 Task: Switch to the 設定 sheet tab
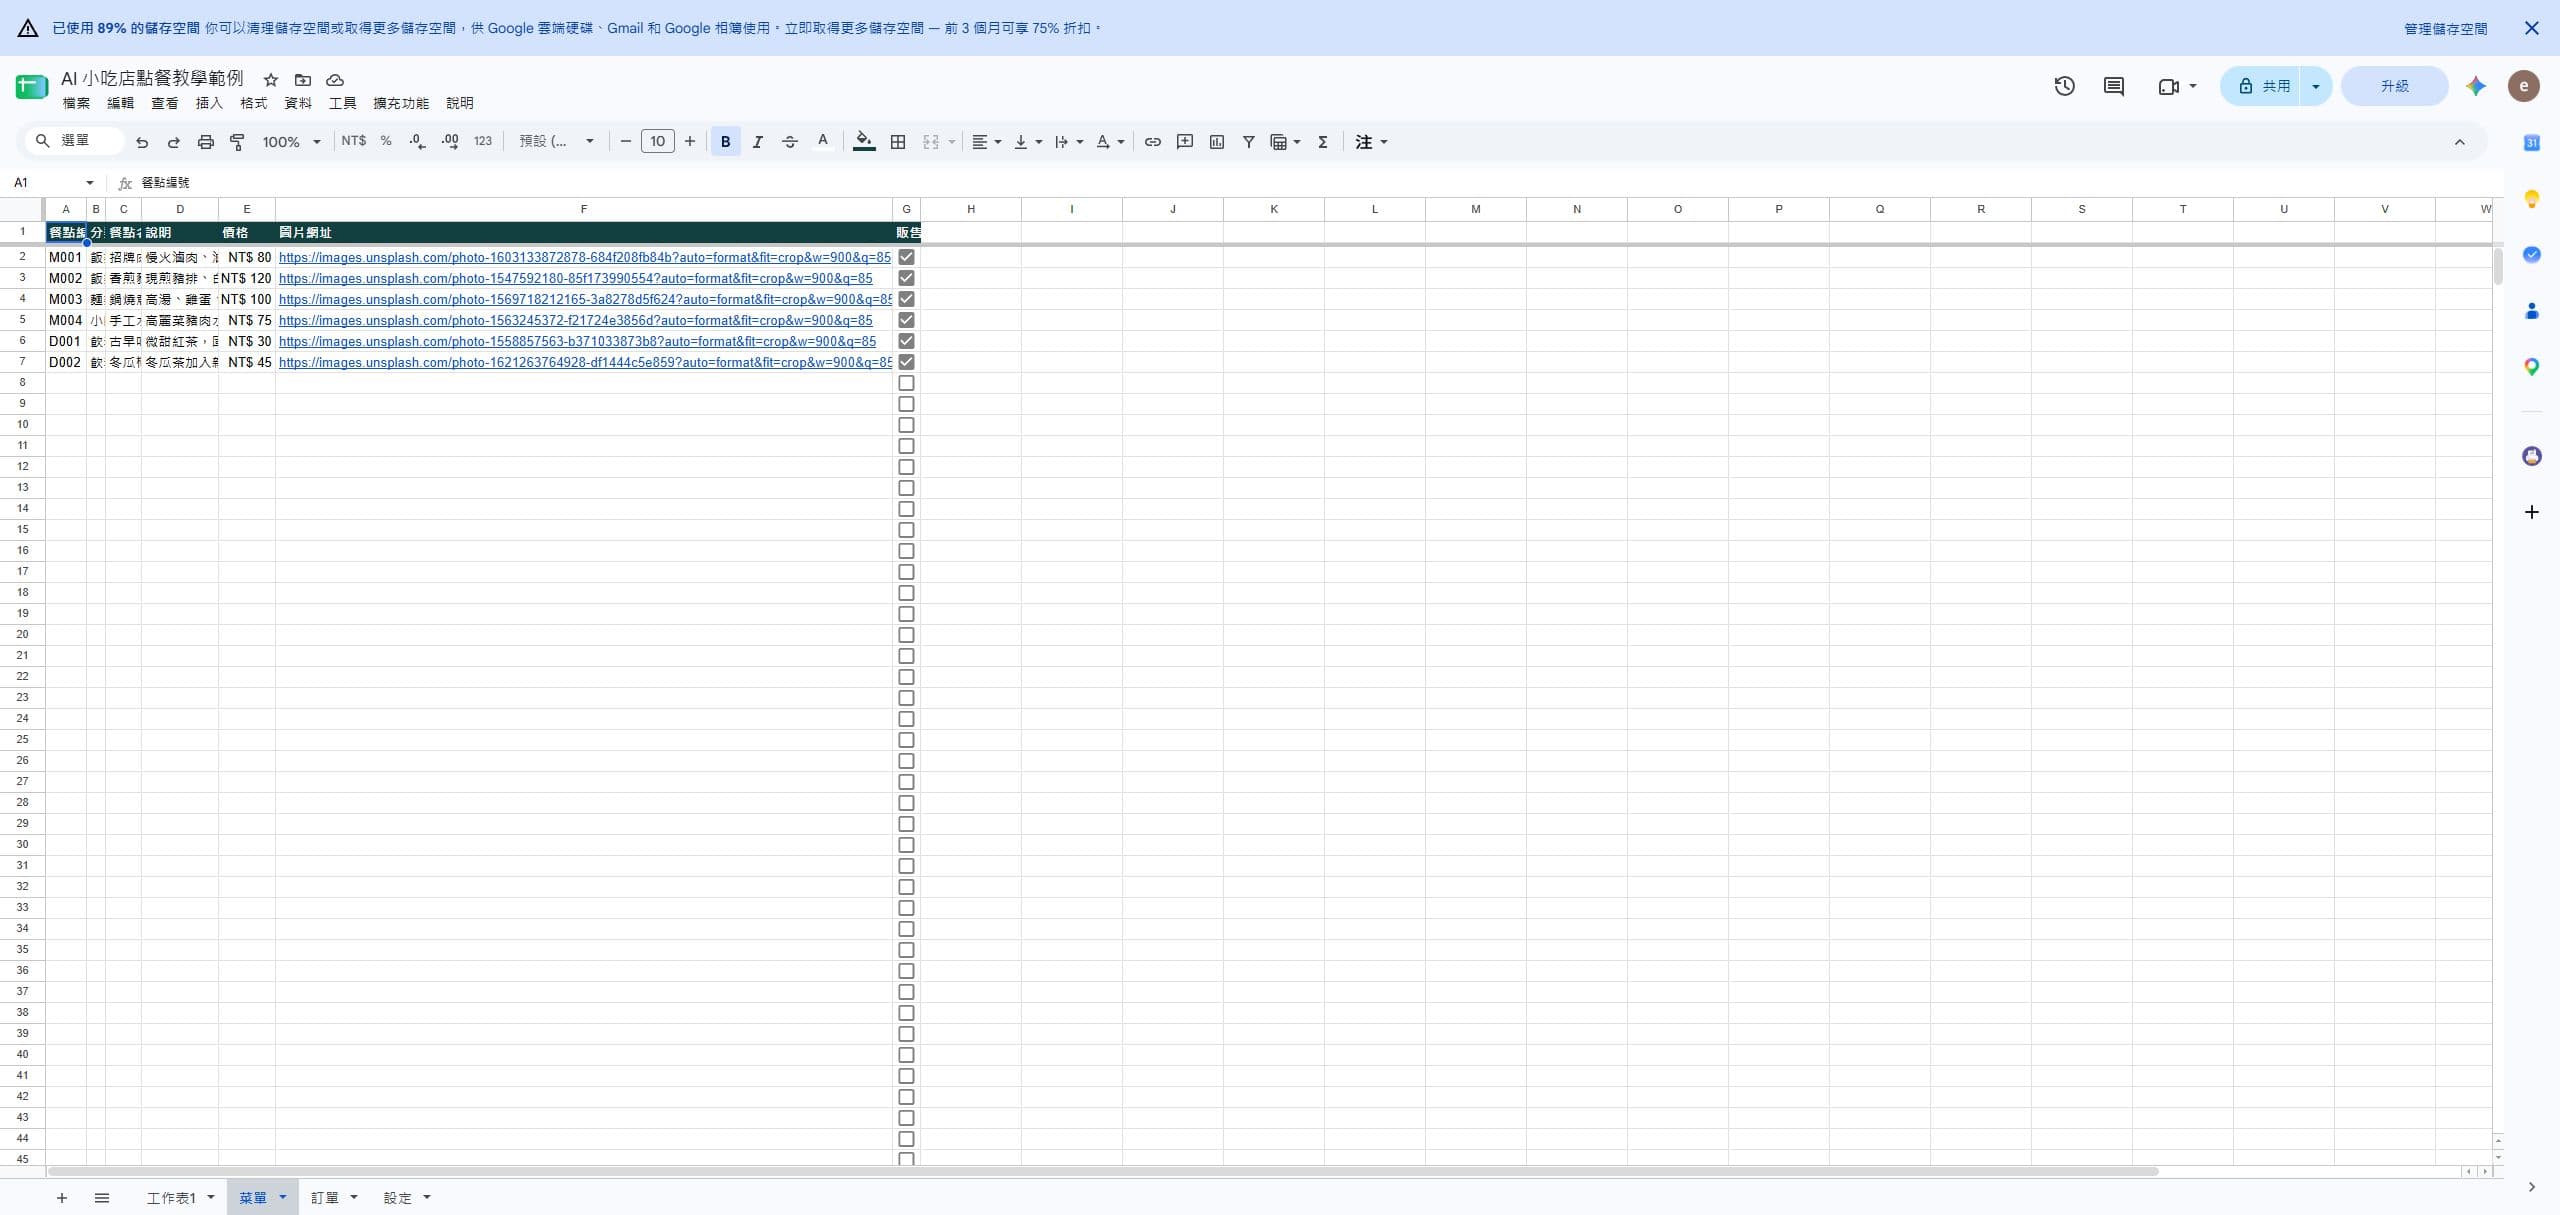pos(398,1198)
